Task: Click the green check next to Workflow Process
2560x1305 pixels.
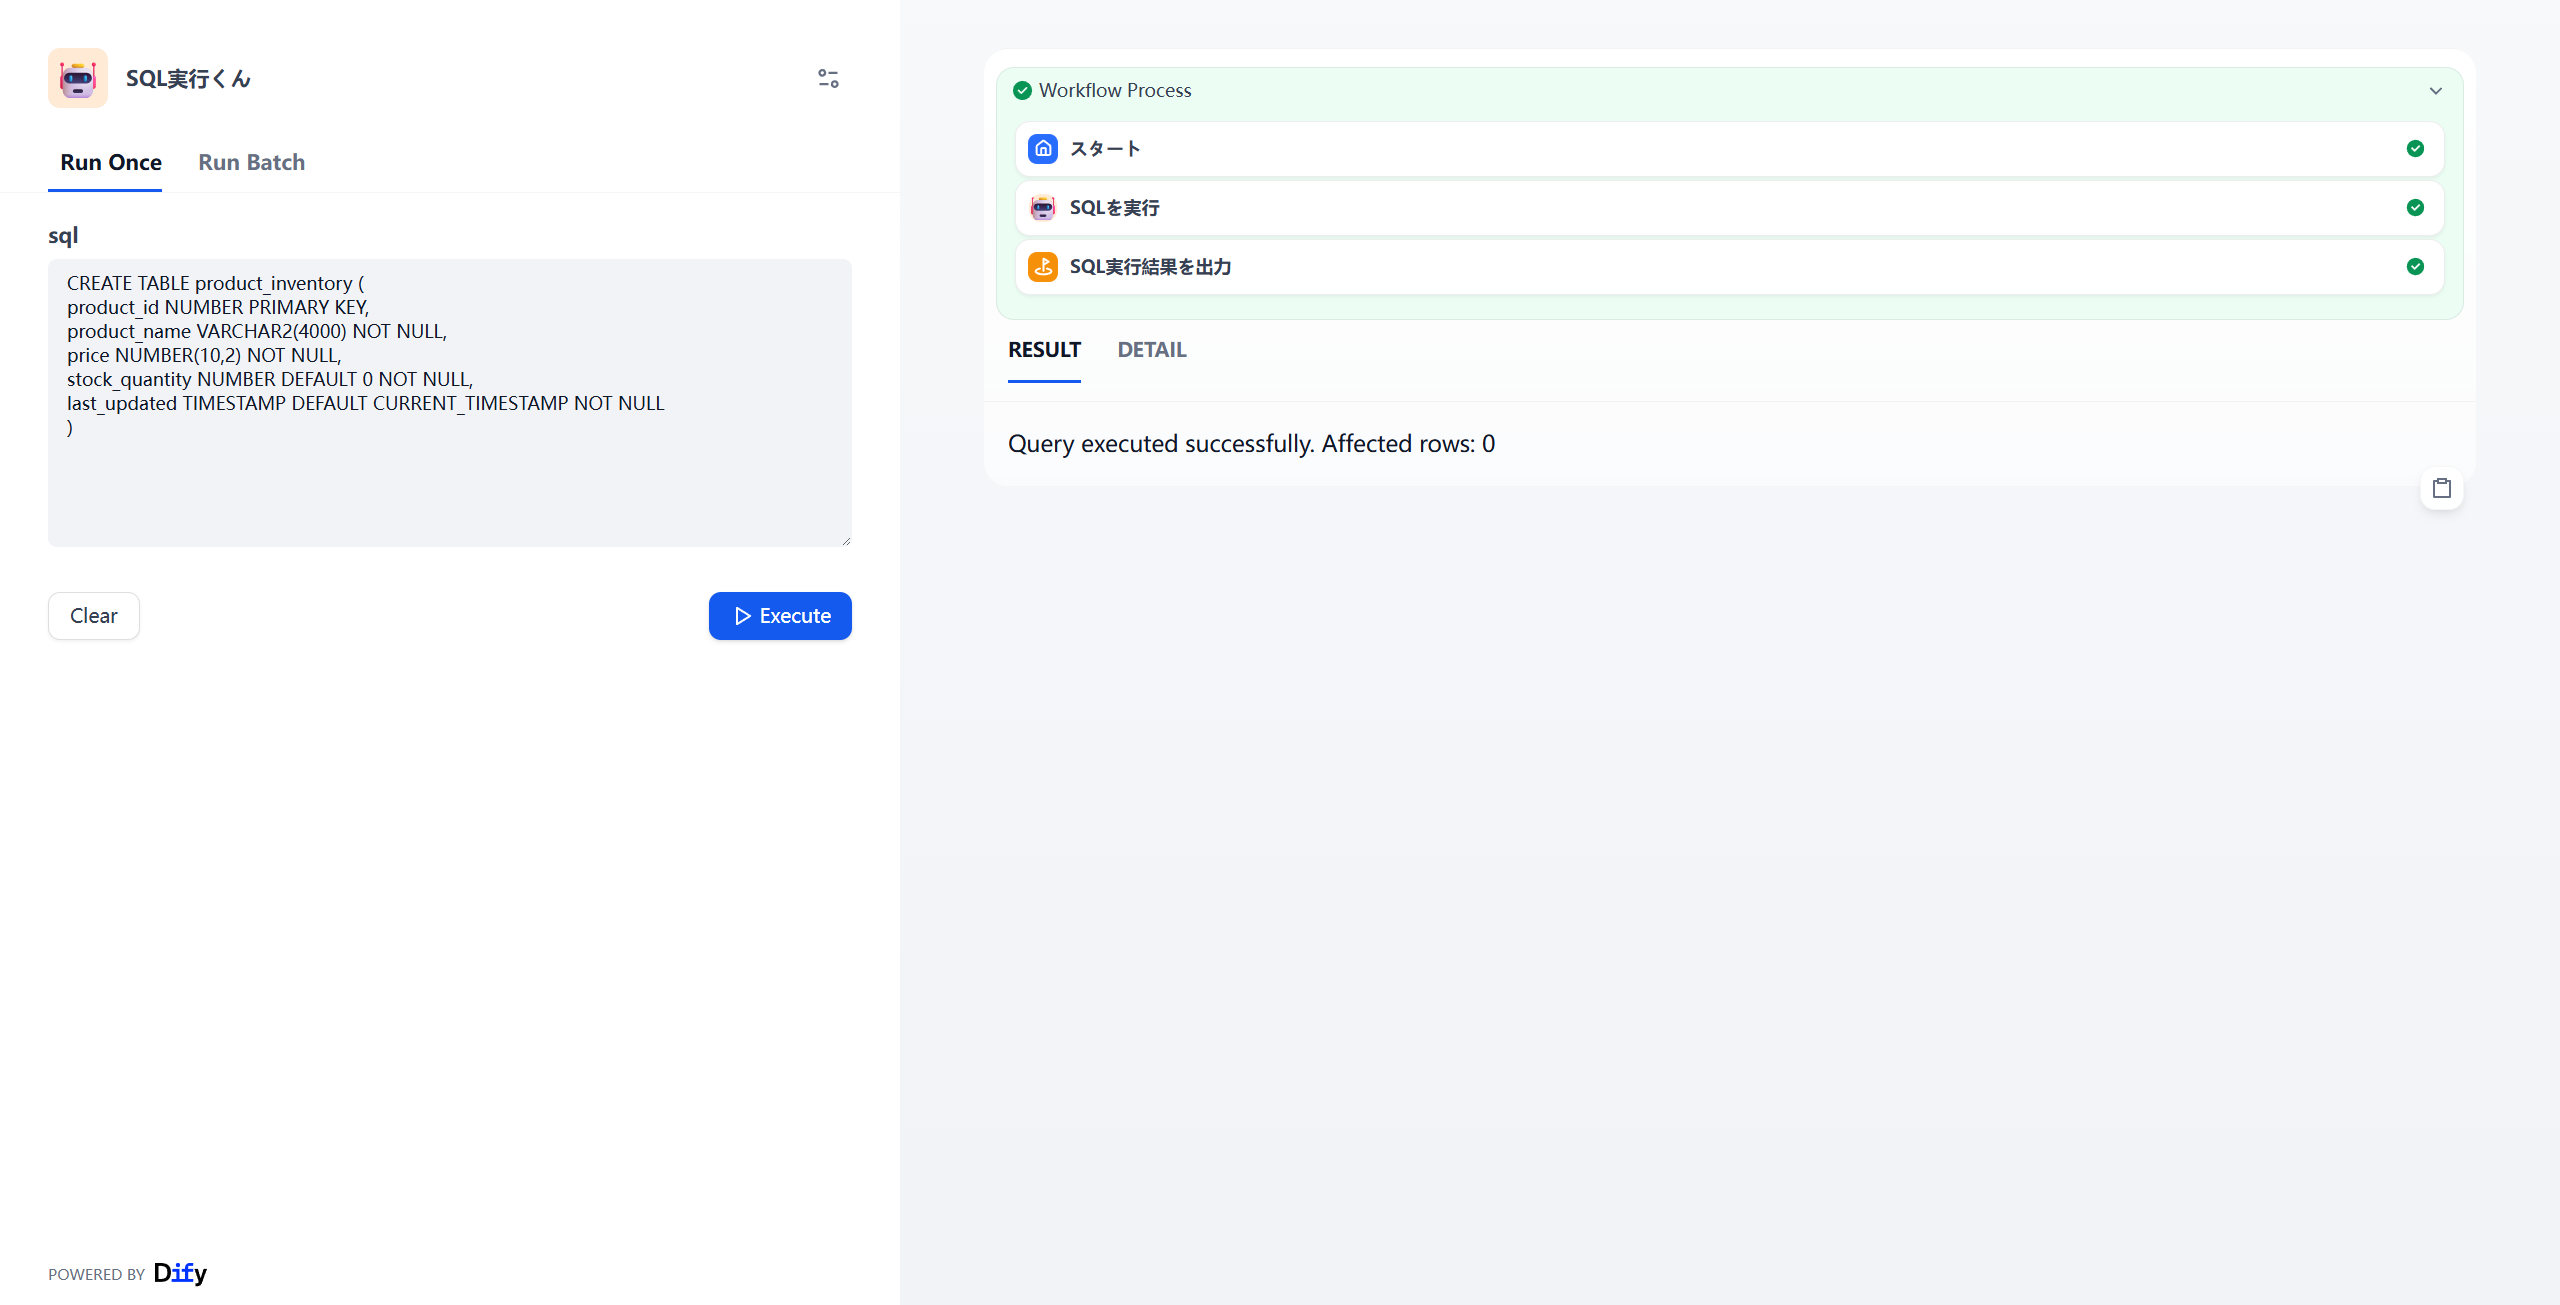Action: (1022, 91)
